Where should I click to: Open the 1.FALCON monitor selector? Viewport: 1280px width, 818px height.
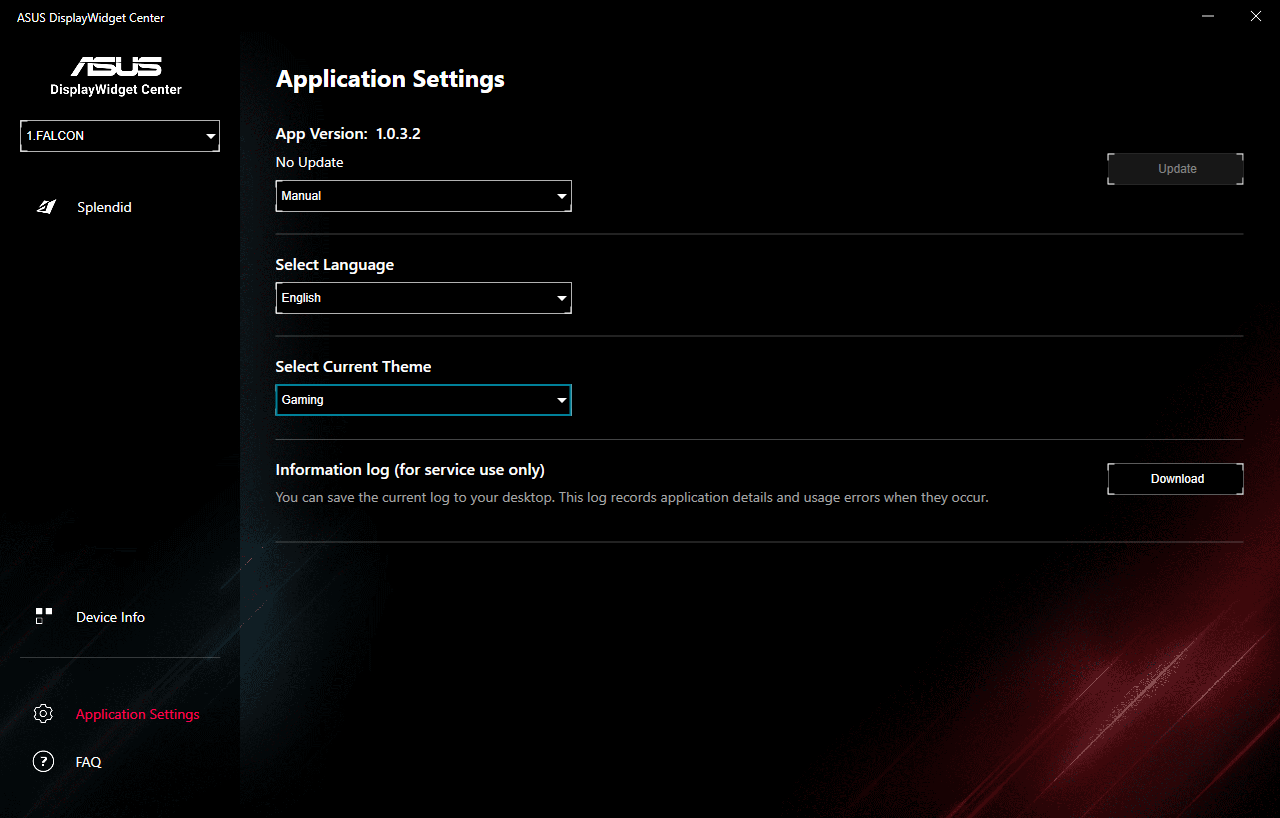119,135
